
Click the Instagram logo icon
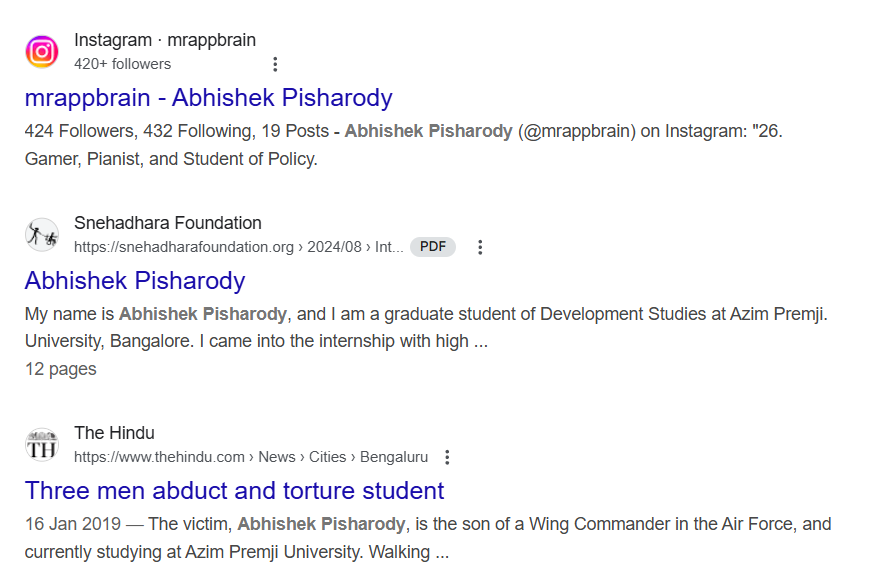[x=42, y=52]
